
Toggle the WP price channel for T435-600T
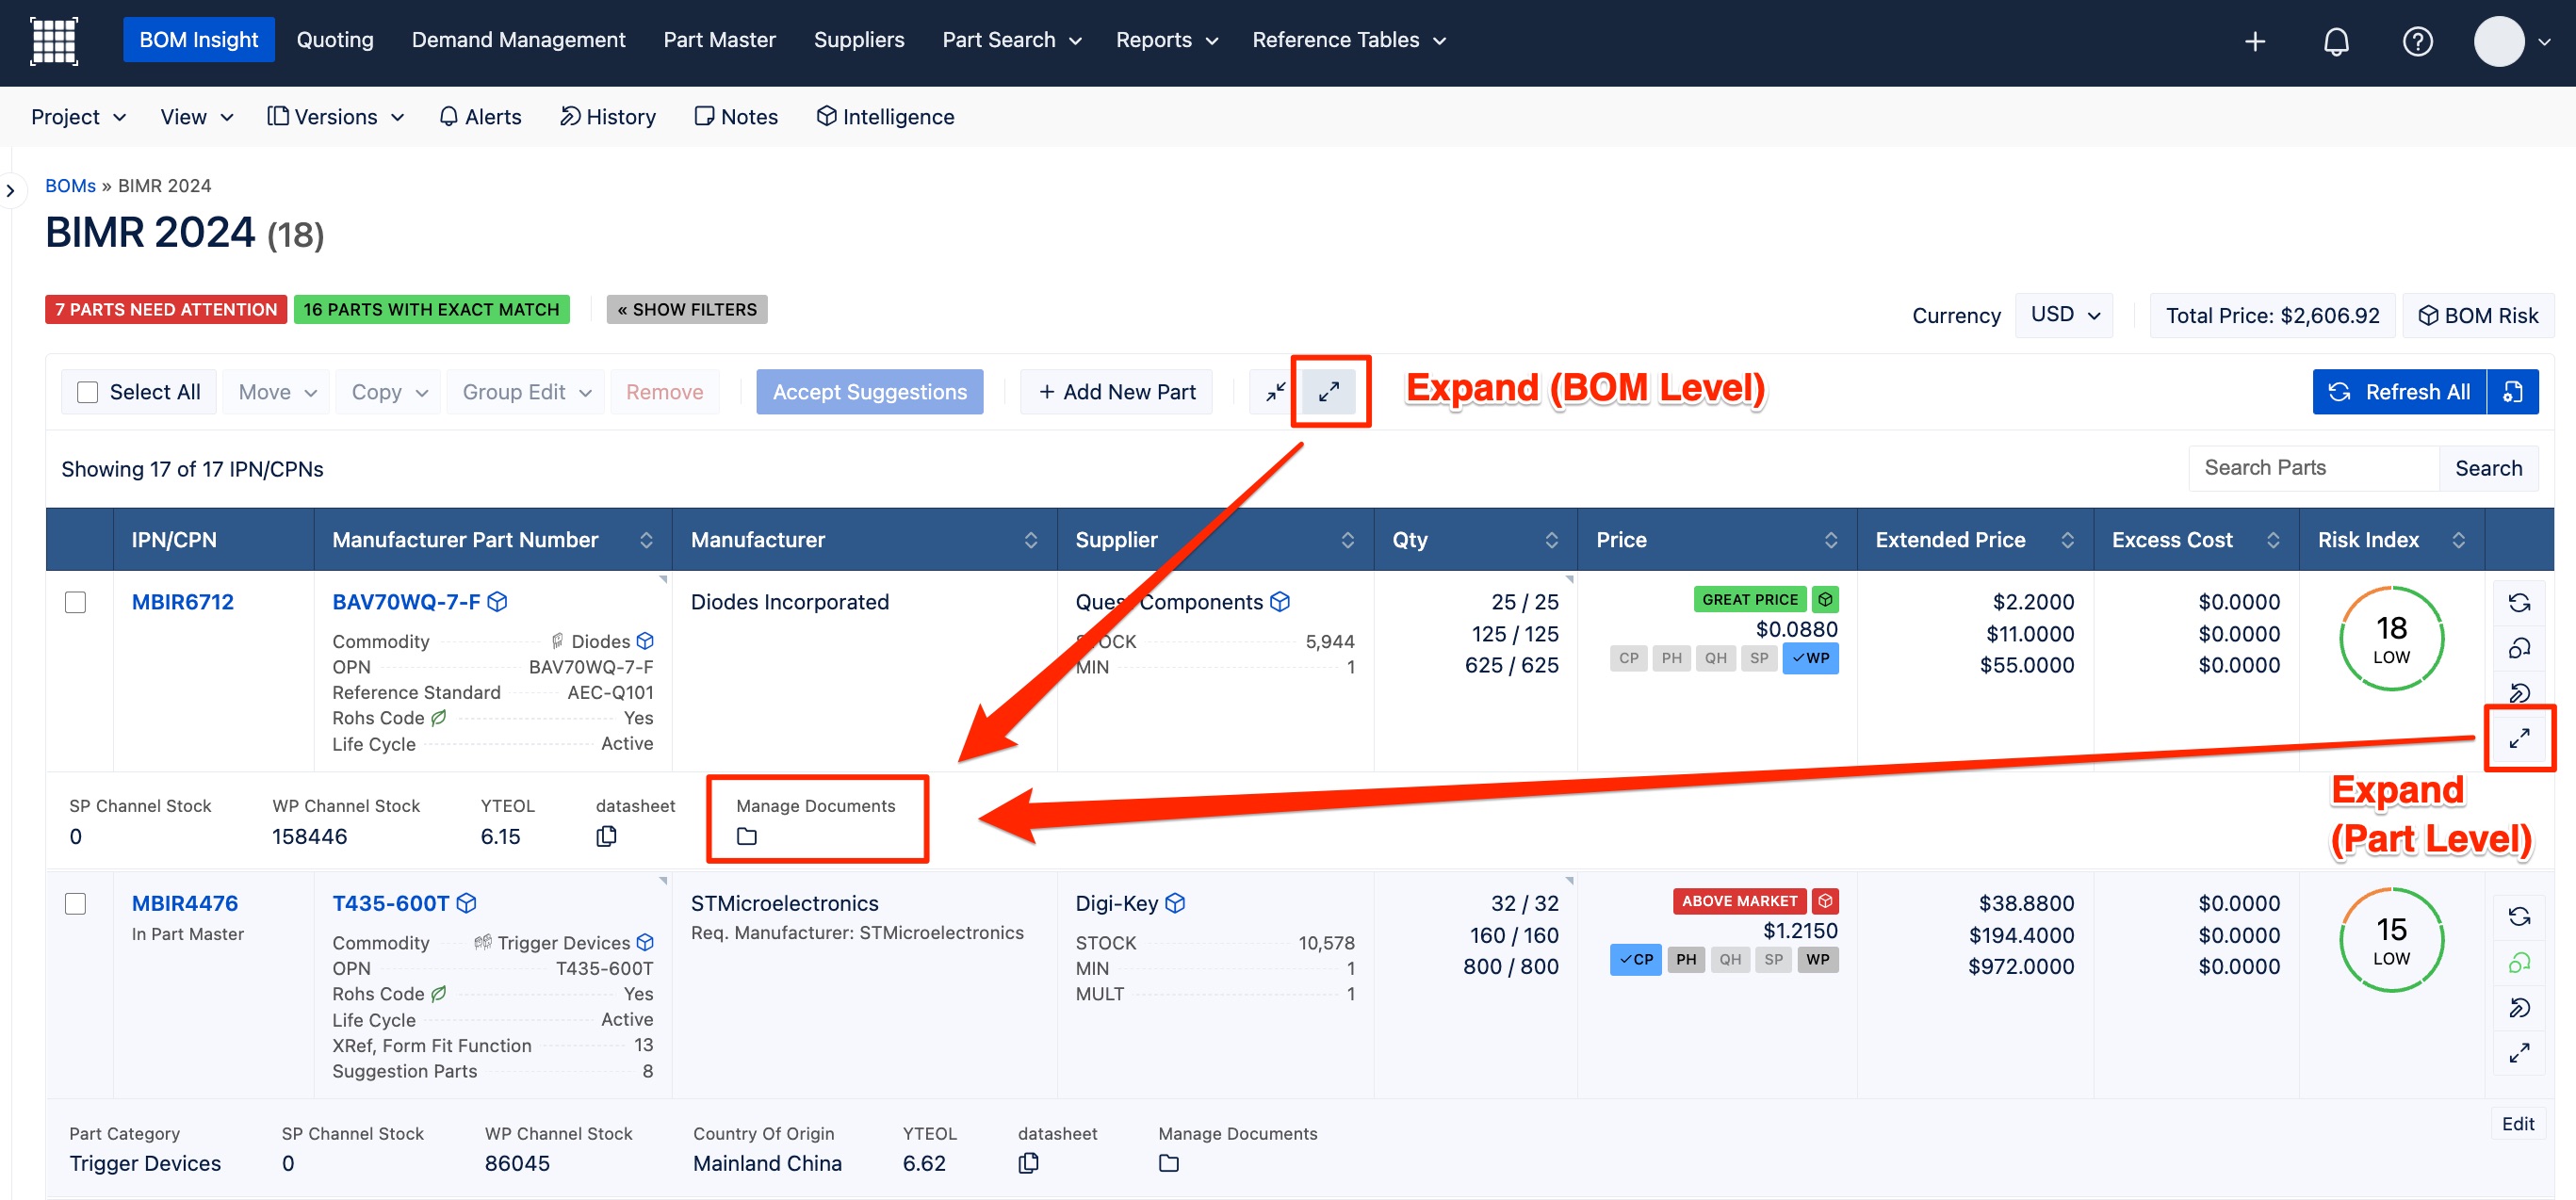coord(1818,960)
